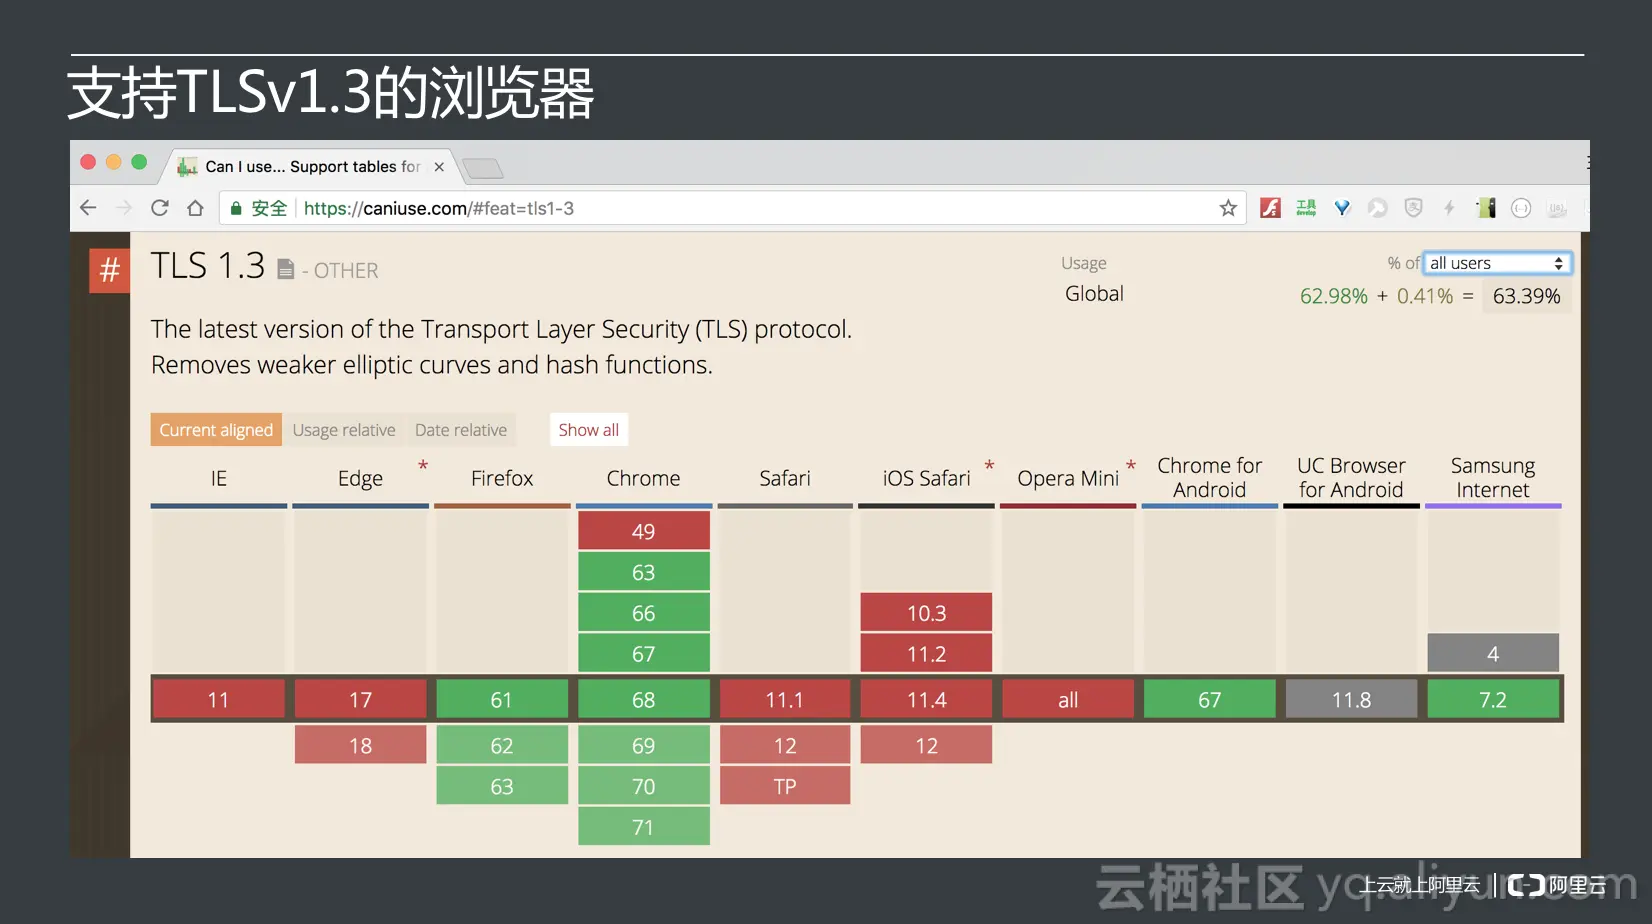Screen dimensions: 1652x924
Task: Open the all users dropdown
Action: 1497,263
